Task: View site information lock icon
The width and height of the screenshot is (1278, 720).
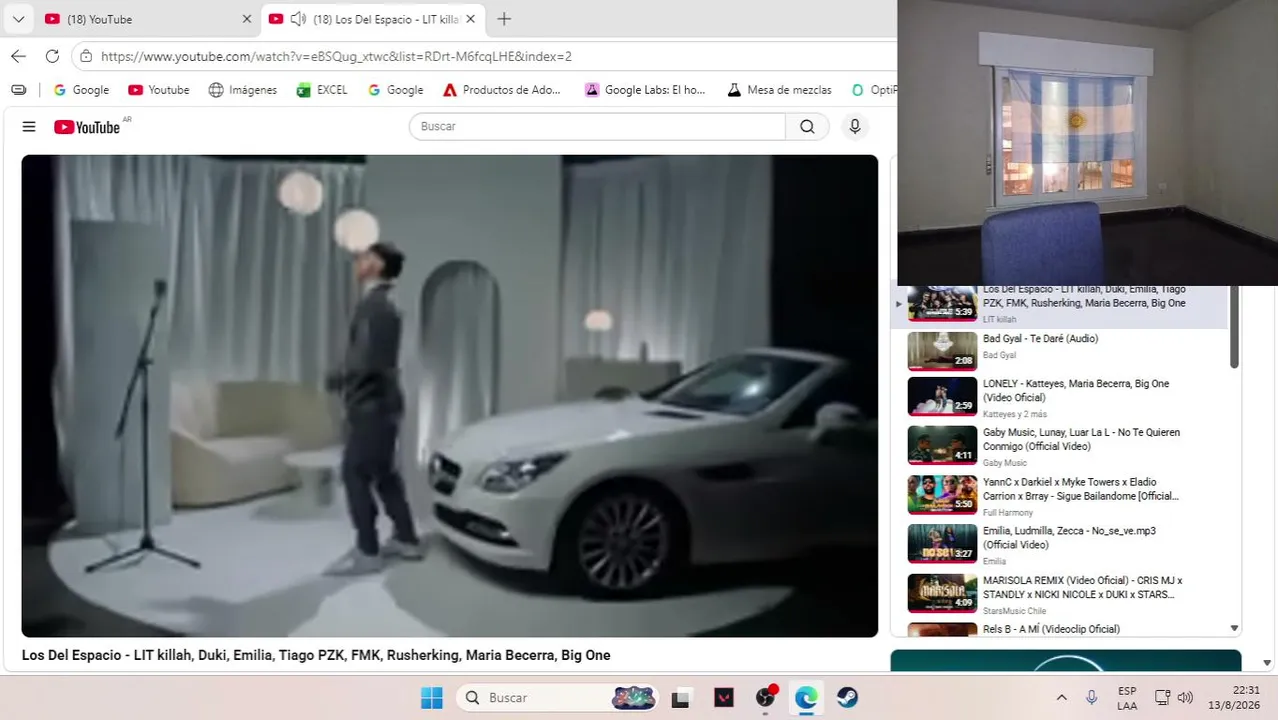Action: (86, 57)
